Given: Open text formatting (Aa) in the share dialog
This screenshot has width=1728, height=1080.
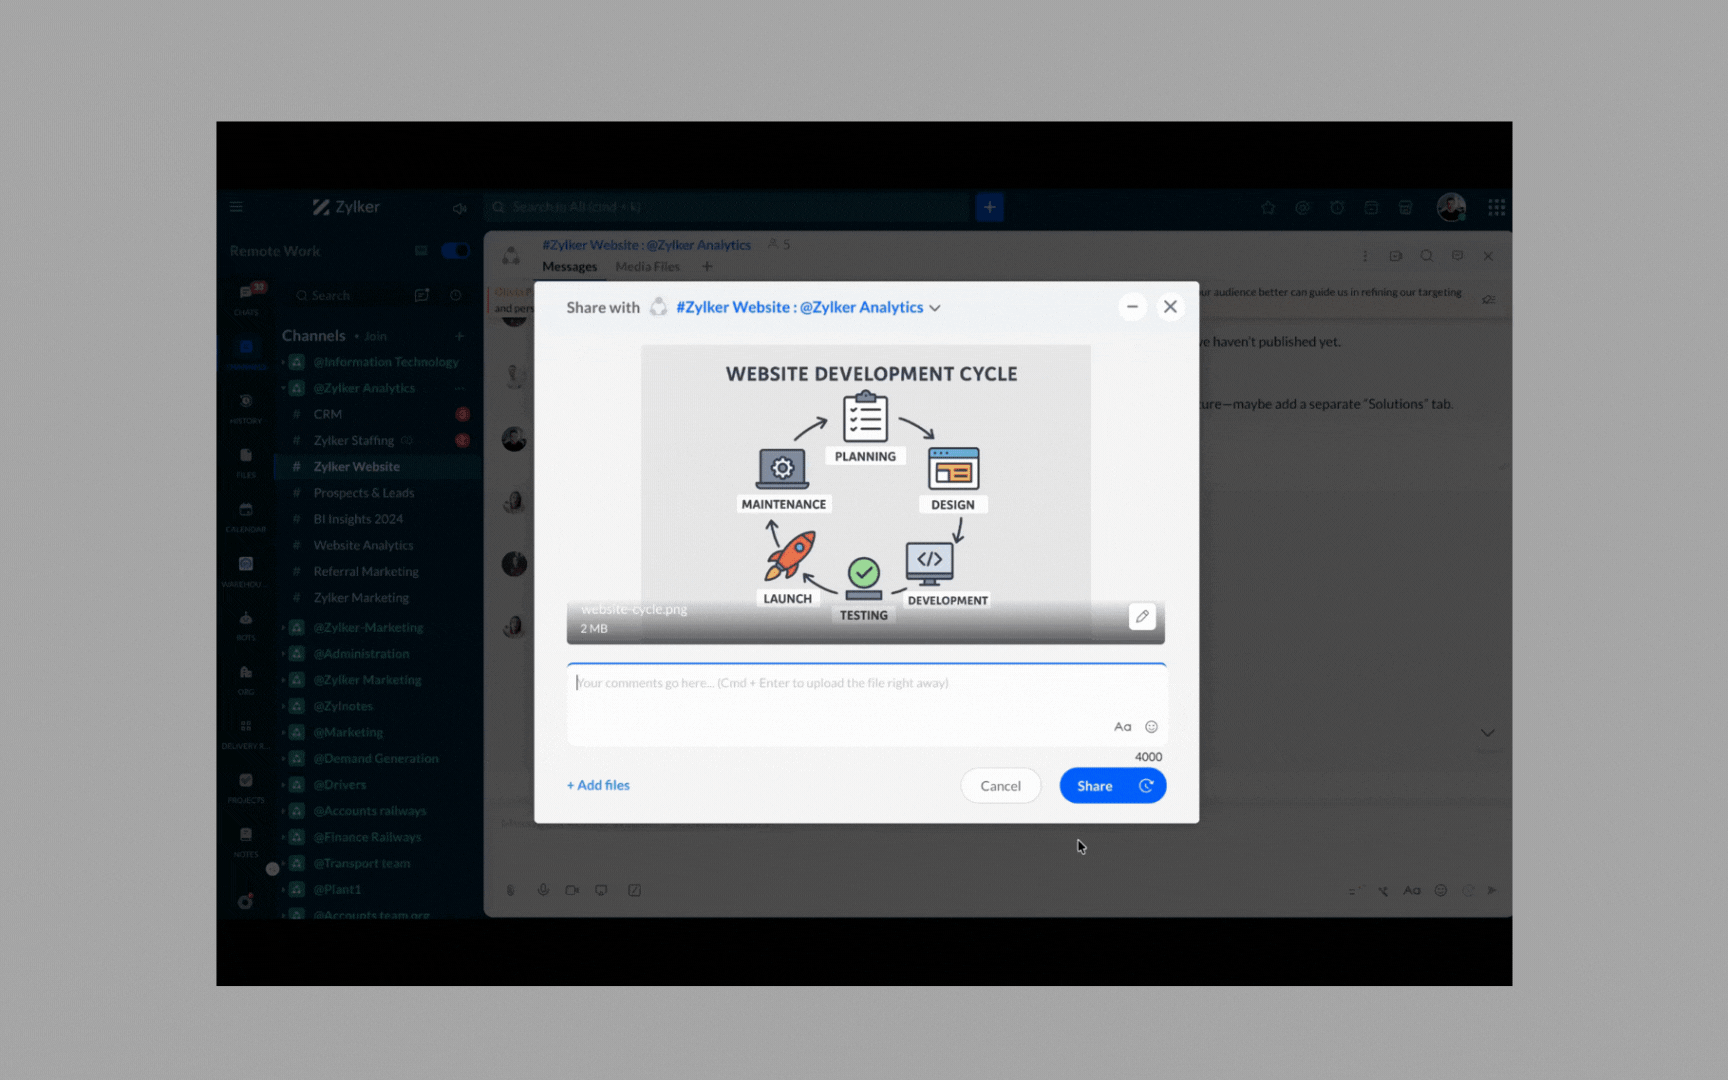Looking at the screenshot, I should (x=1123, y=727).
